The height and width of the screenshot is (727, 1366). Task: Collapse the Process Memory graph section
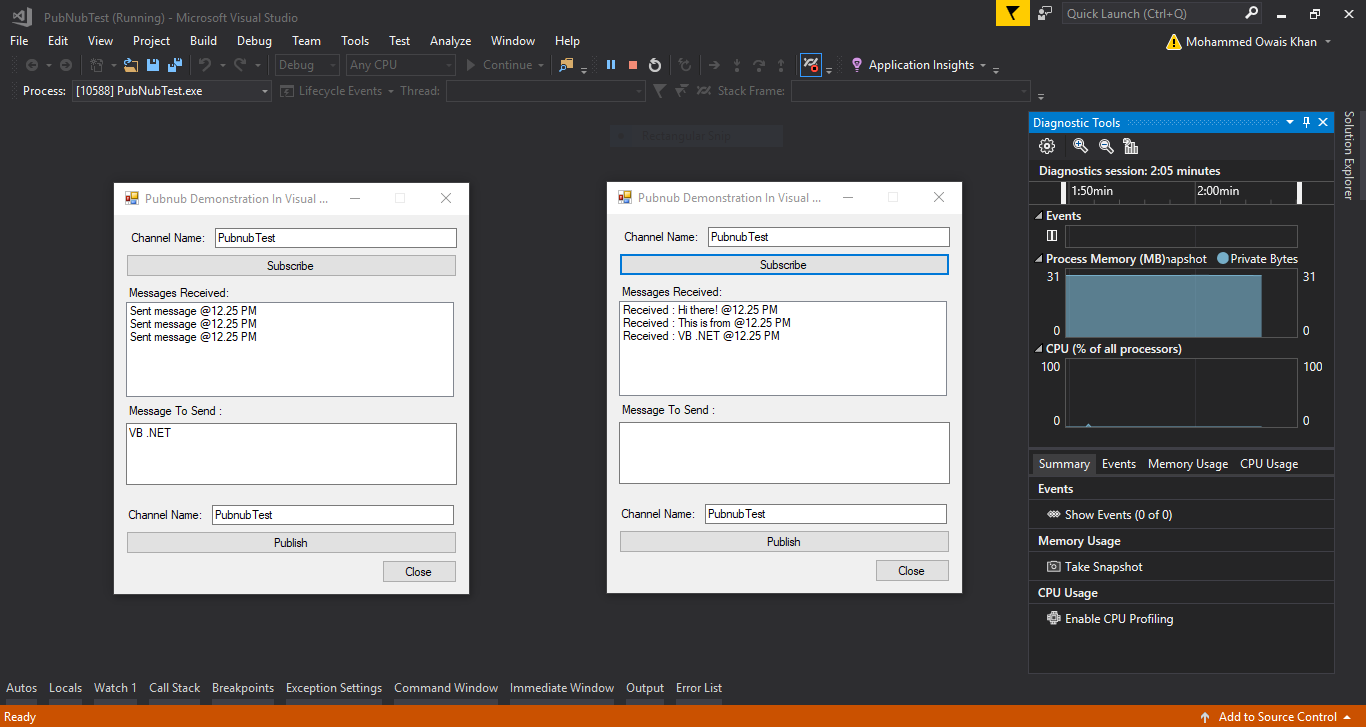1037,259
